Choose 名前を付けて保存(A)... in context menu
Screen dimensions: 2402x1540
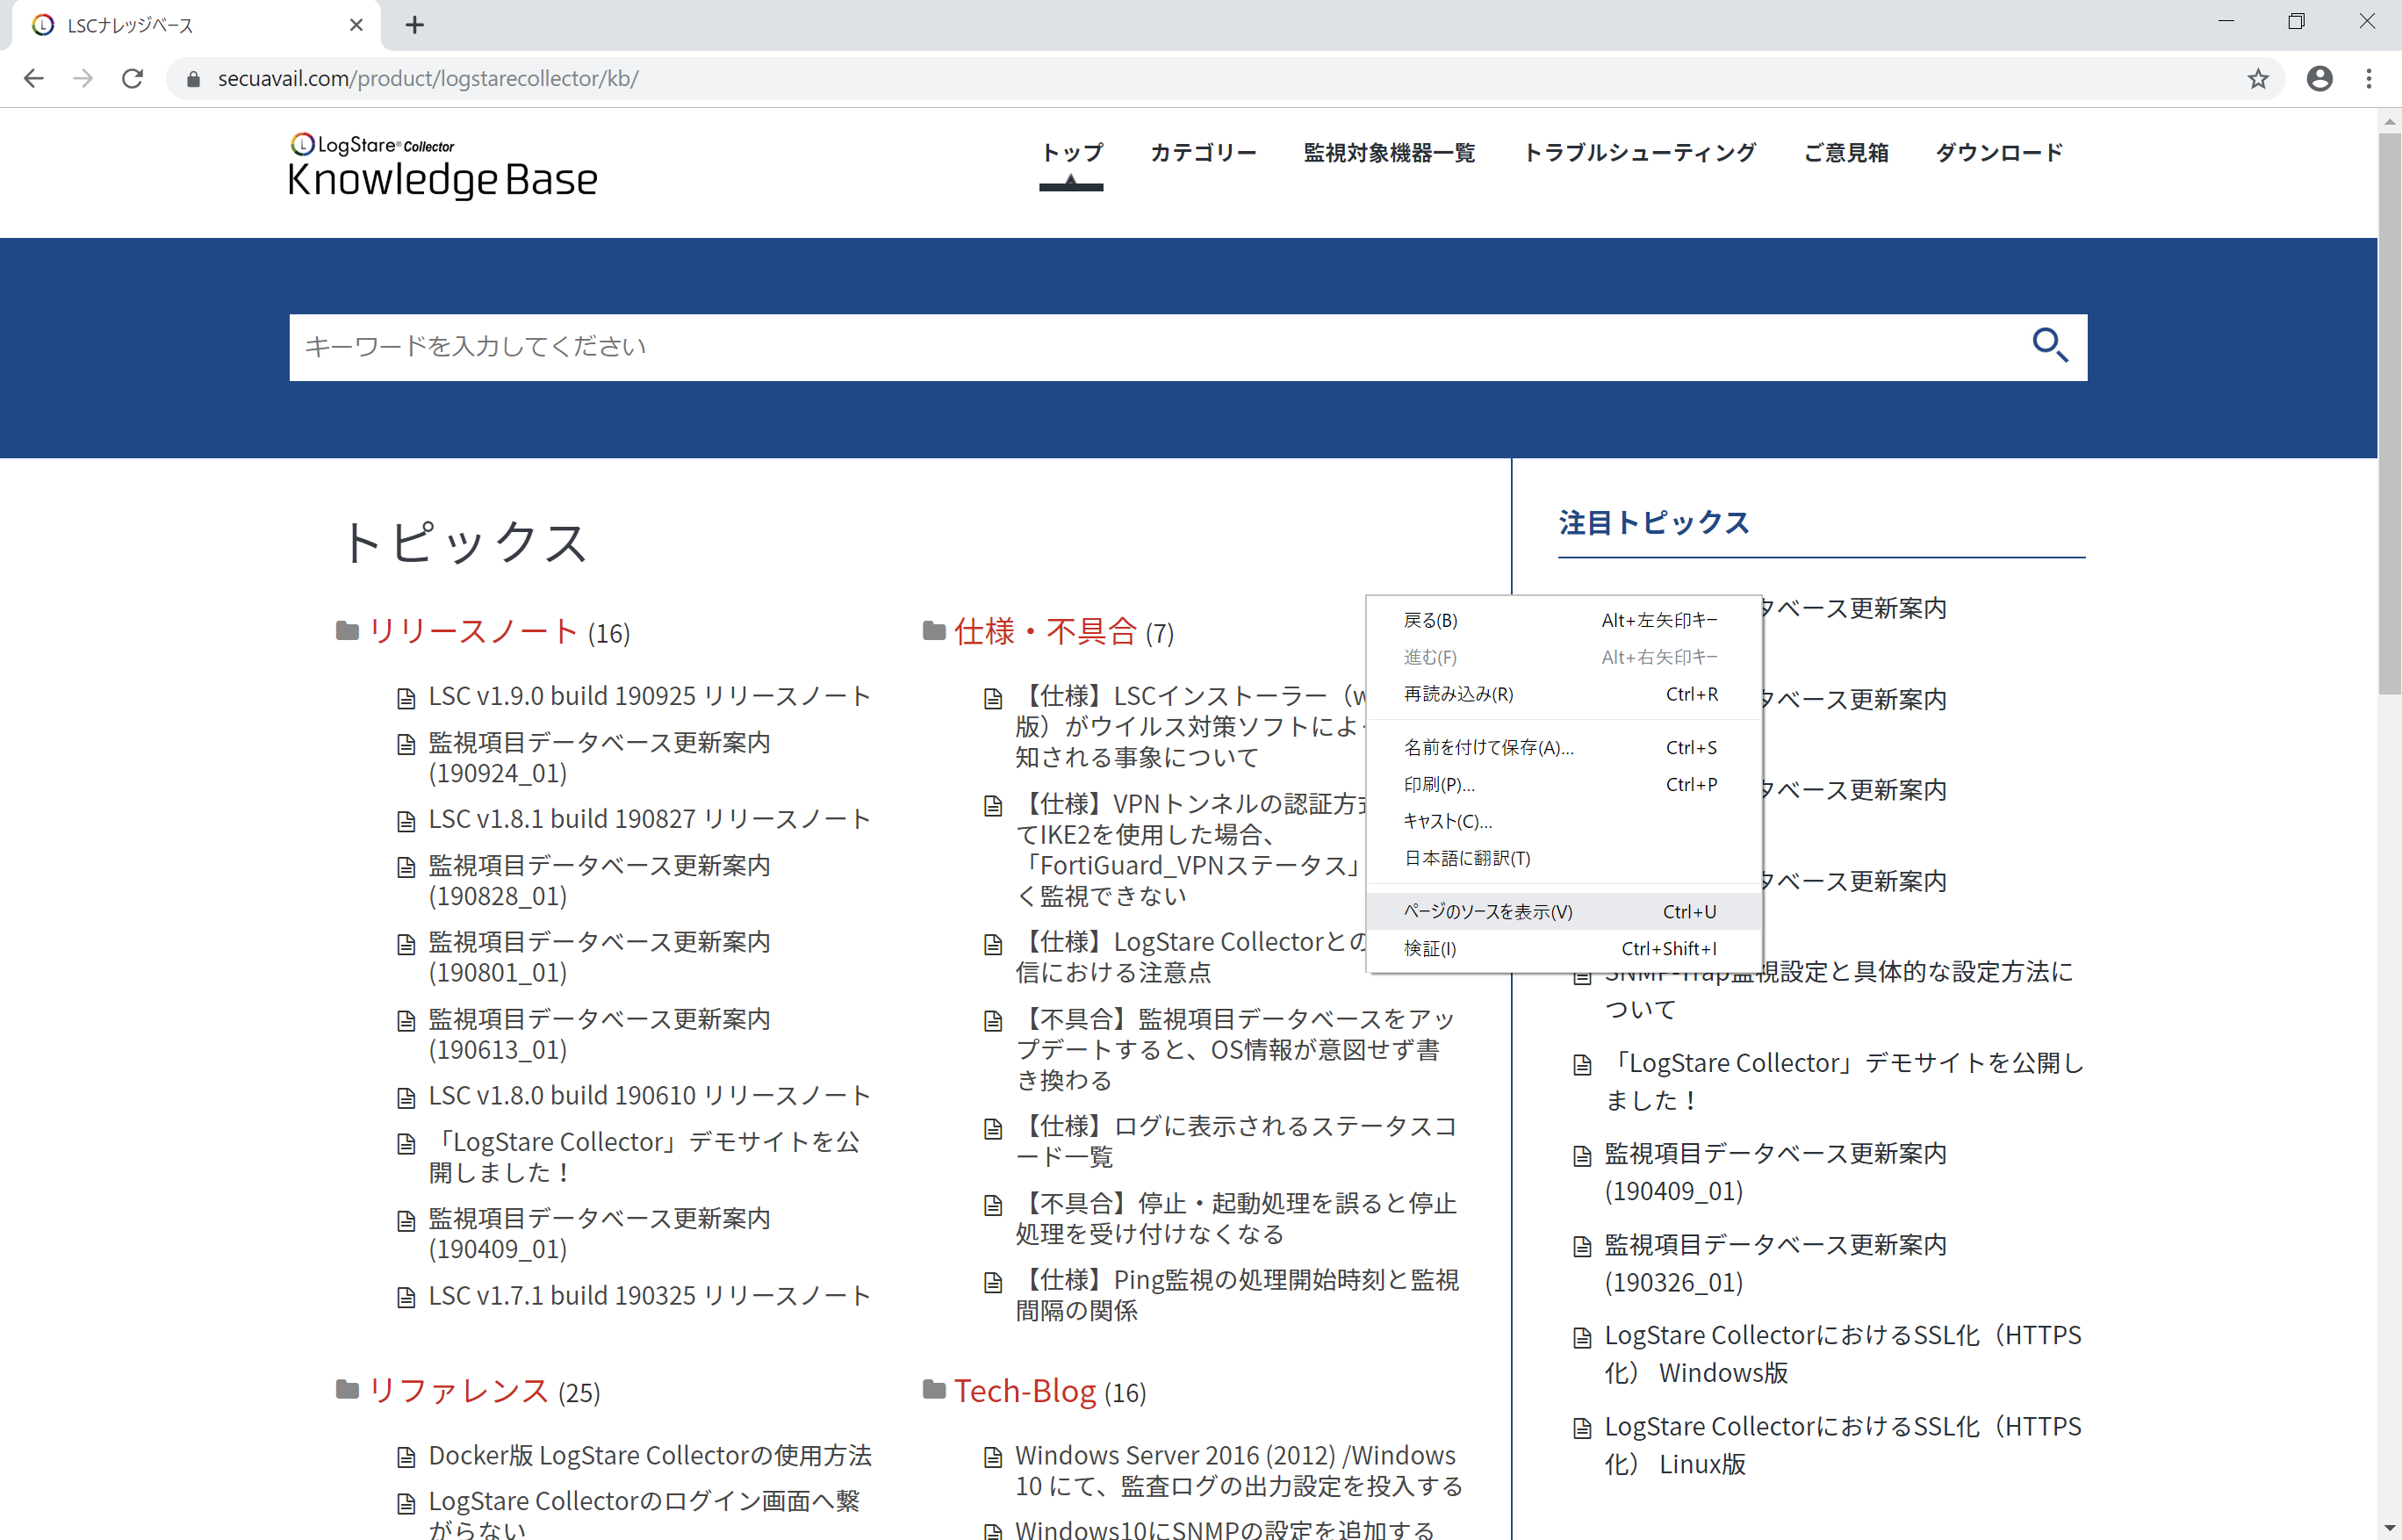(1564, 748)
